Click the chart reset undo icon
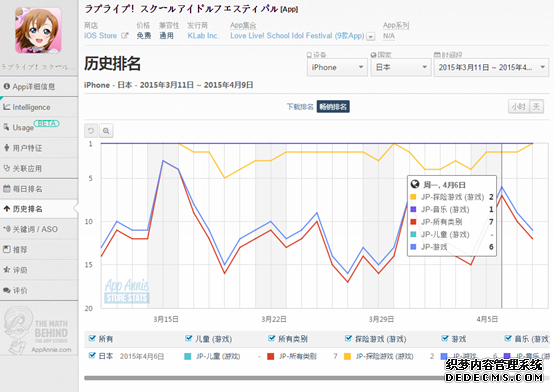The width and height of the screenshot is (554, 392). (91, 131)
